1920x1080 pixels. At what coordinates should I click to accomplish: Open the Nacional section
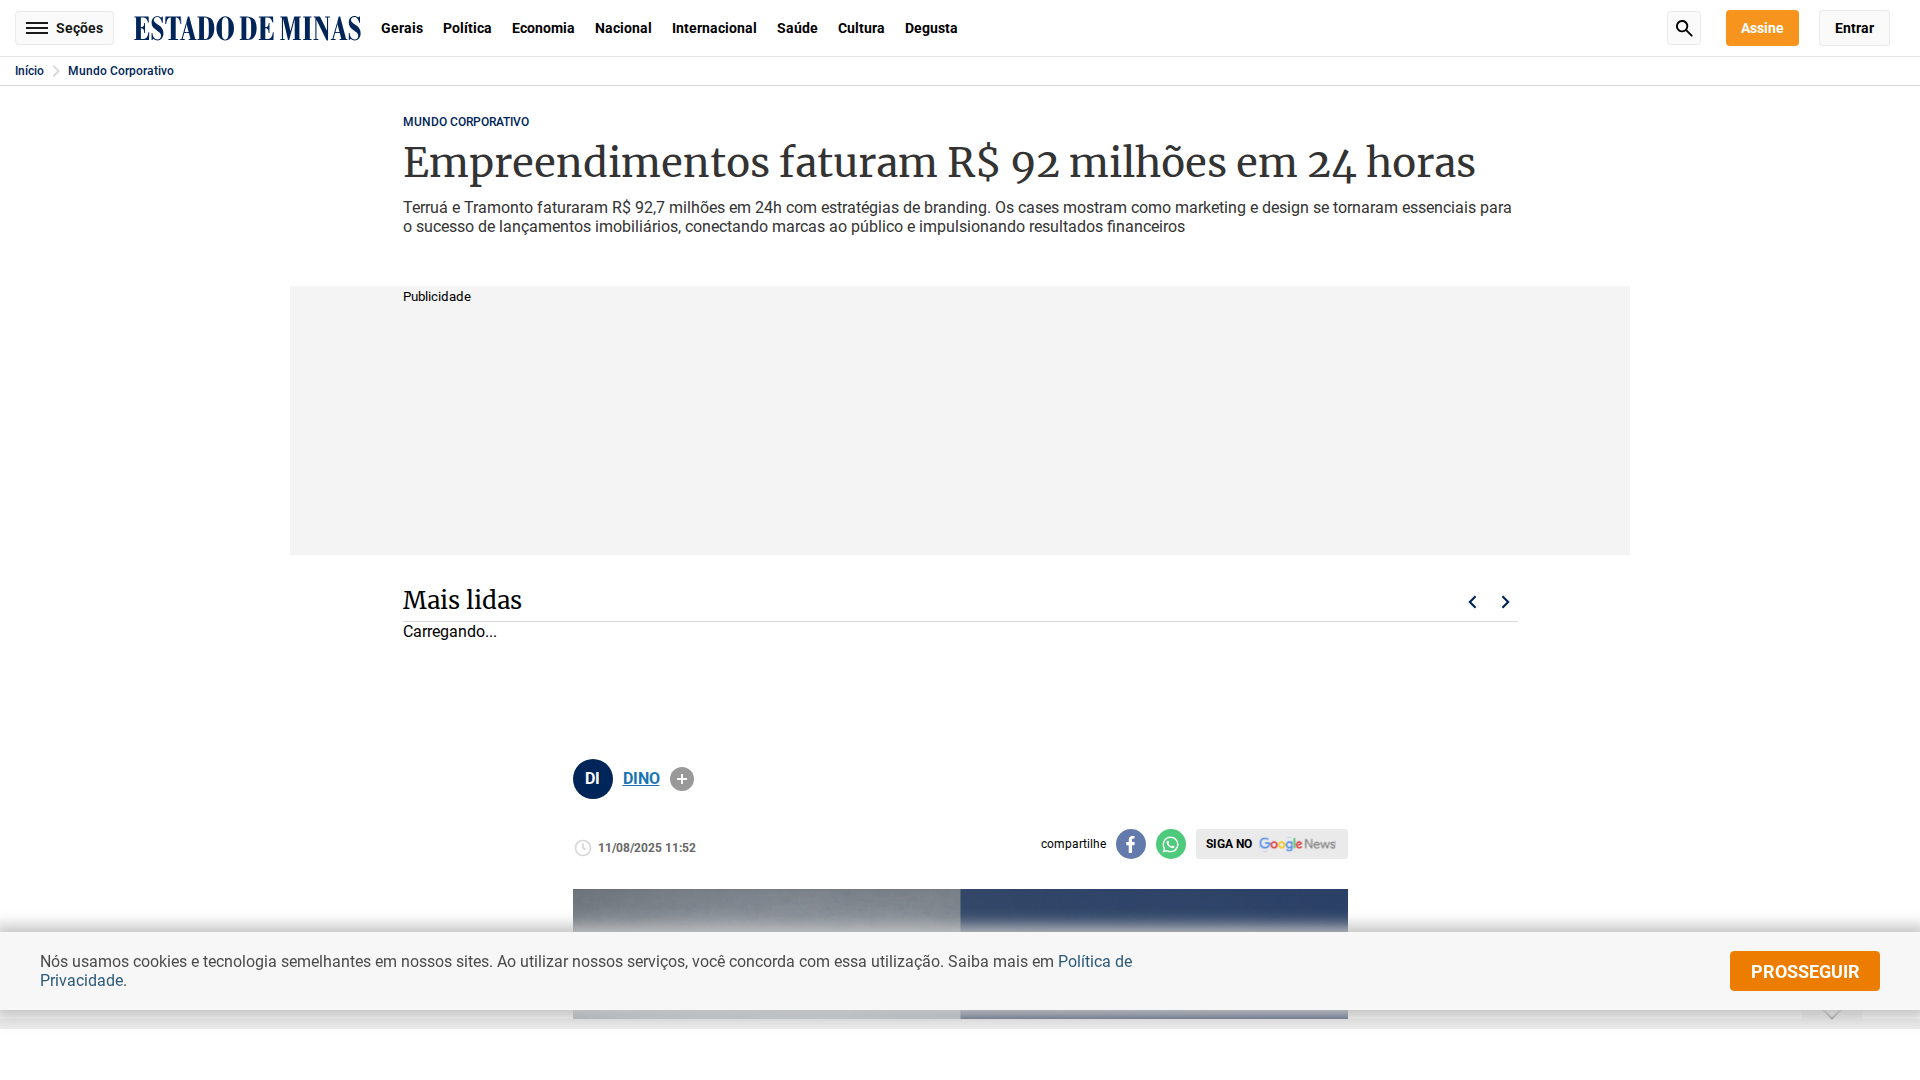click(x=623, y=28)
